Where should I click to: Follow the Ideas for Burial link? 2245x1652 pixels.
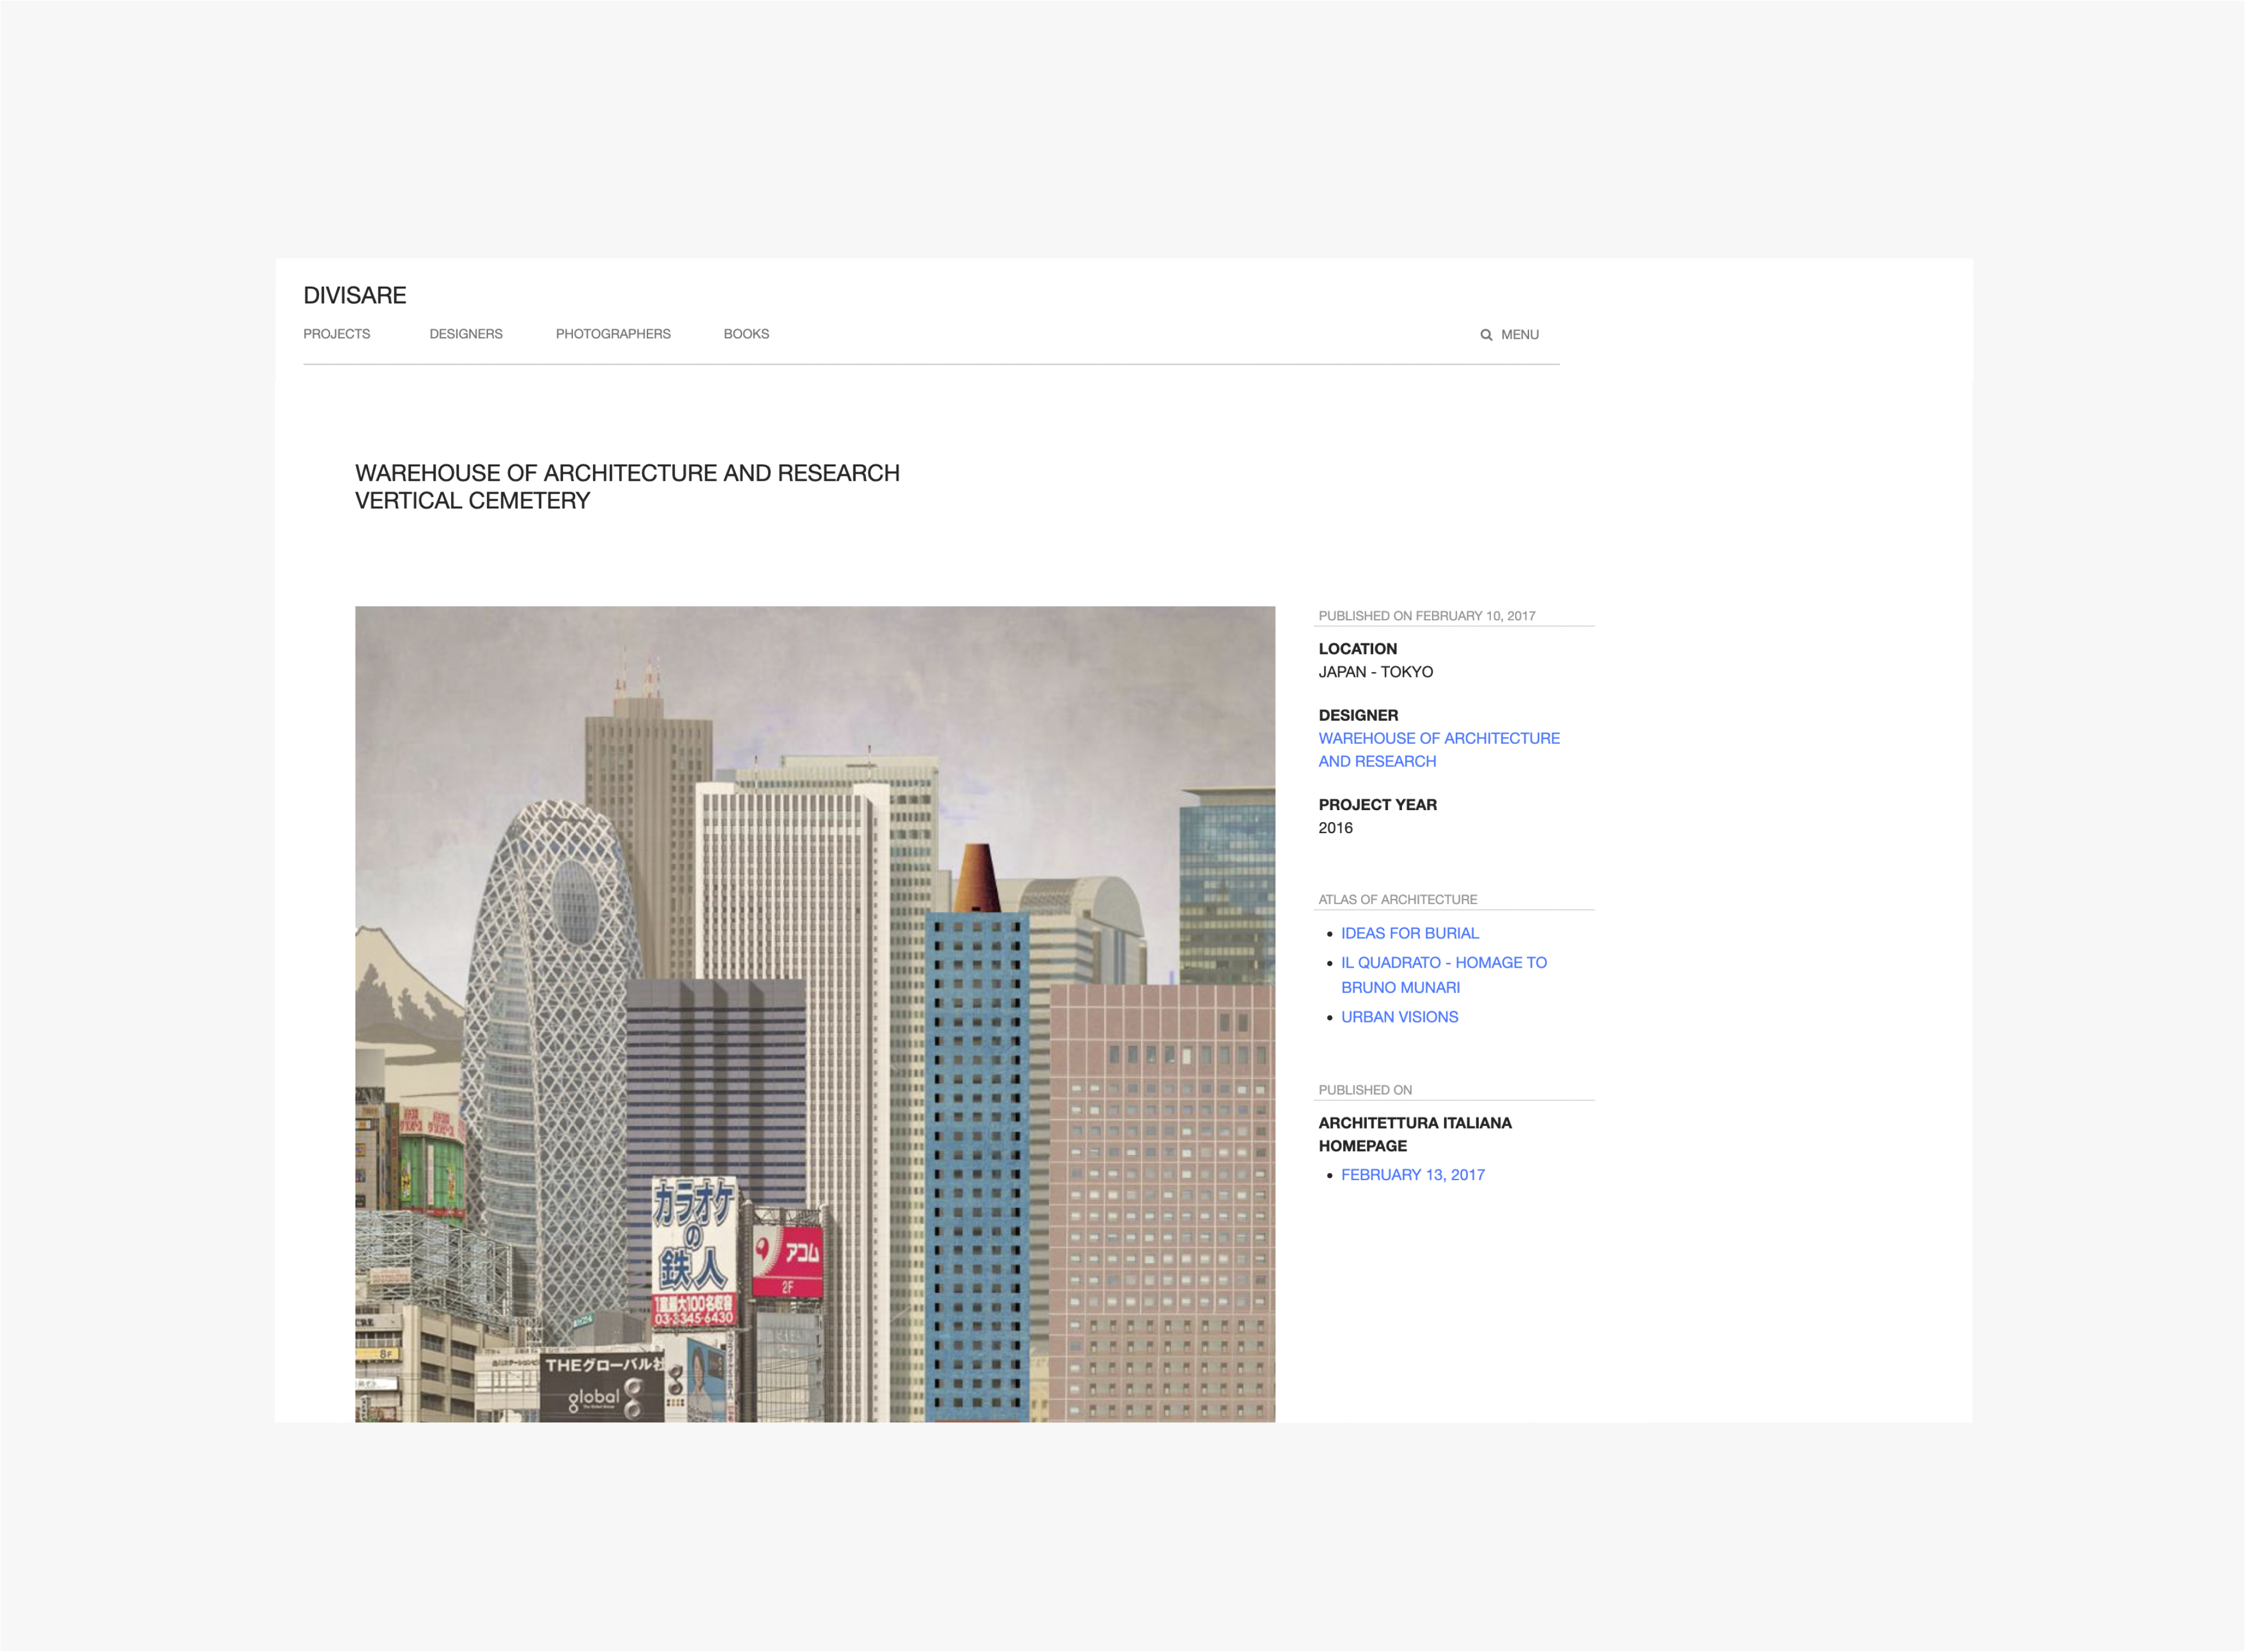pos(1409,933)
